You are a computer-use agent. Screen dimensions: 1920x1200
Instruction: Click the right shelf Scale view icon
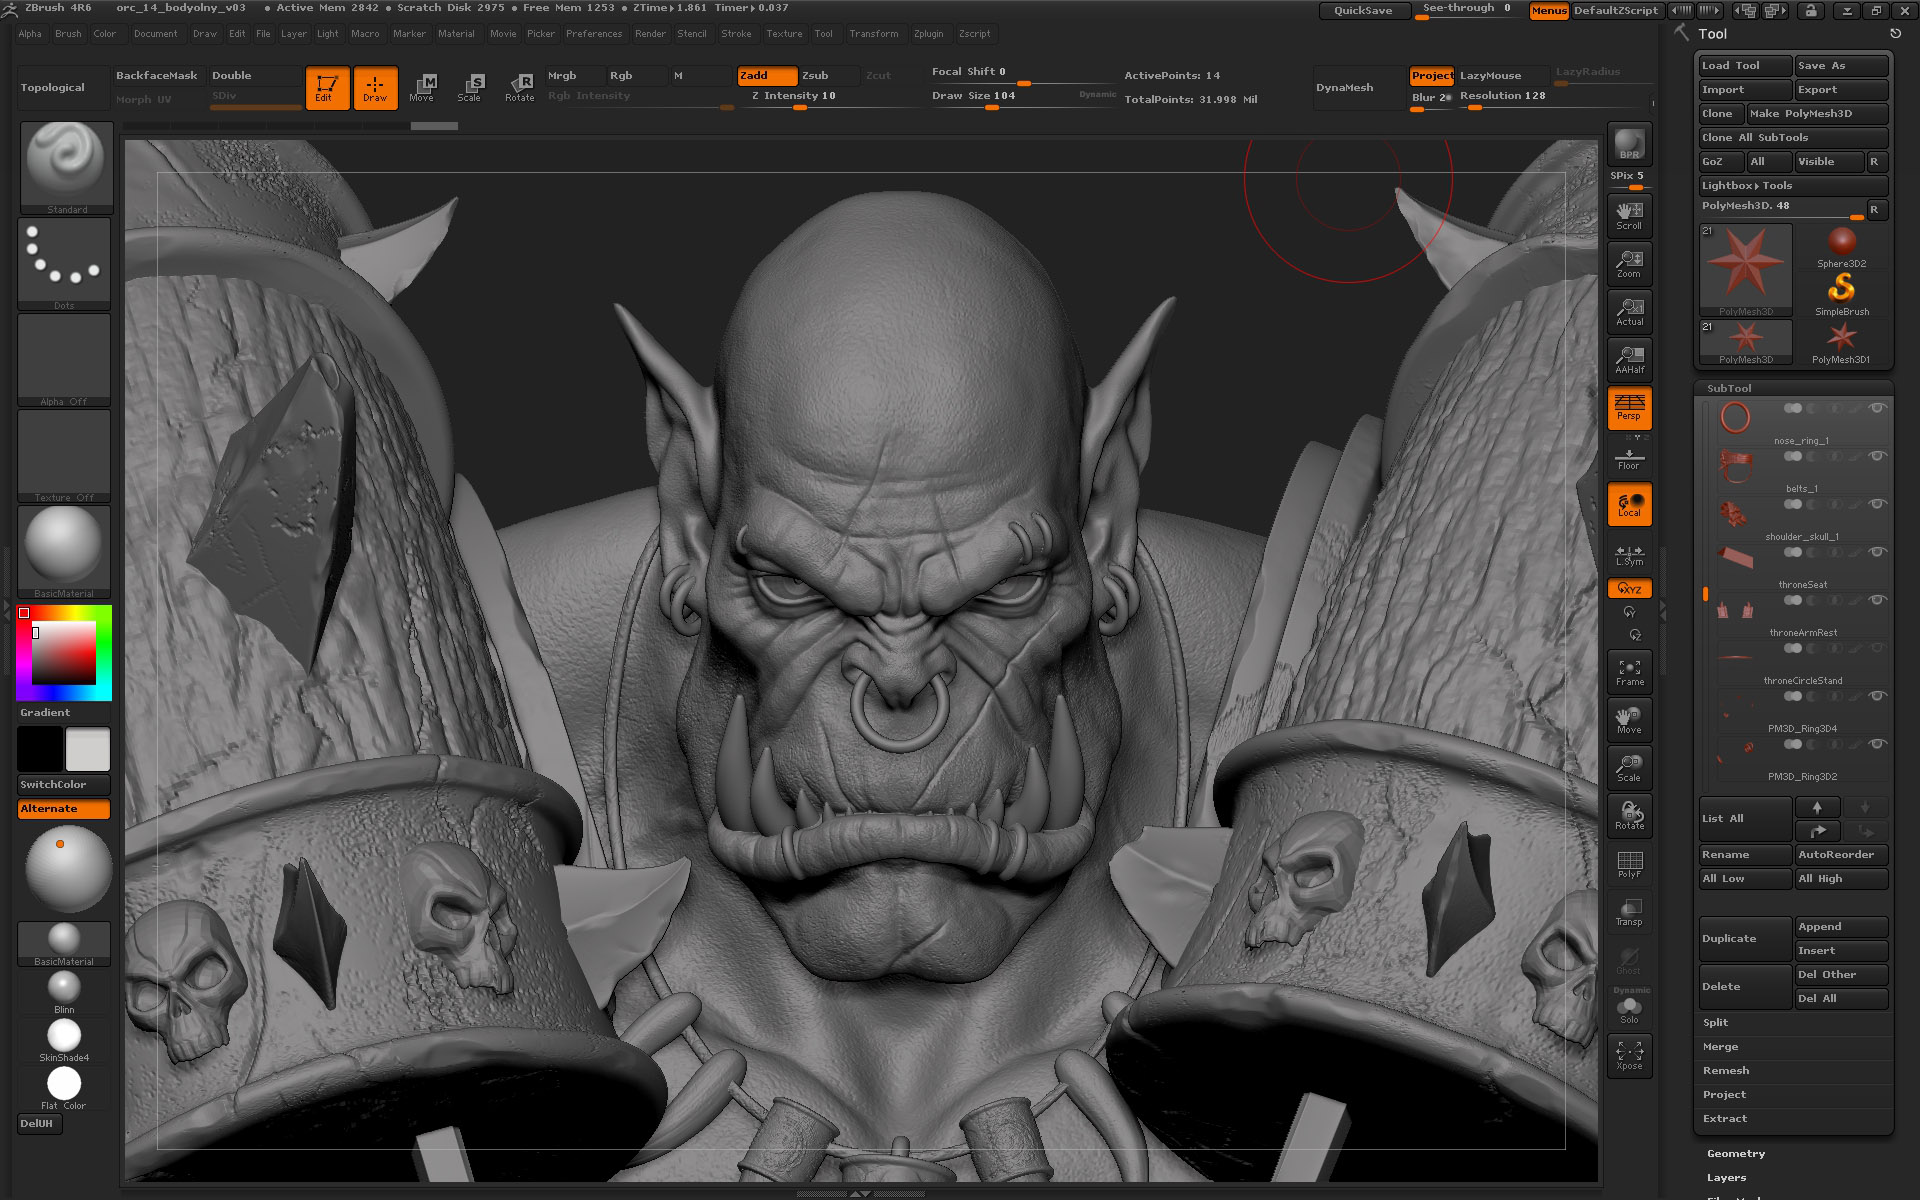(1629, 768)
